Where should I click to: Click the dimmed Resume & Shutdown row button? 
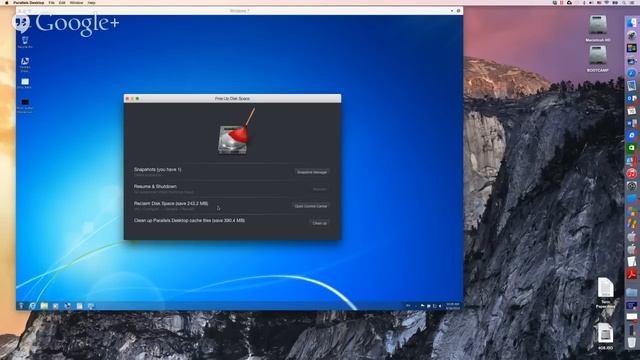pyautogui.click(x=320, y=189)
